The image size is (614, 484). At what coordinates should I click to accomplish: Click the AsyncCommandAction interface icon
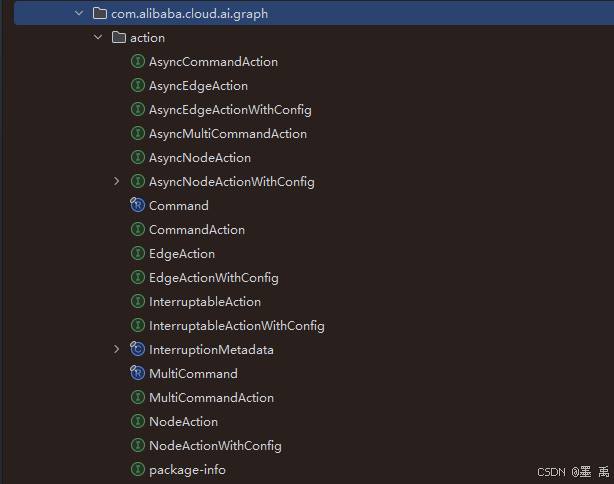tap(138, 61)
